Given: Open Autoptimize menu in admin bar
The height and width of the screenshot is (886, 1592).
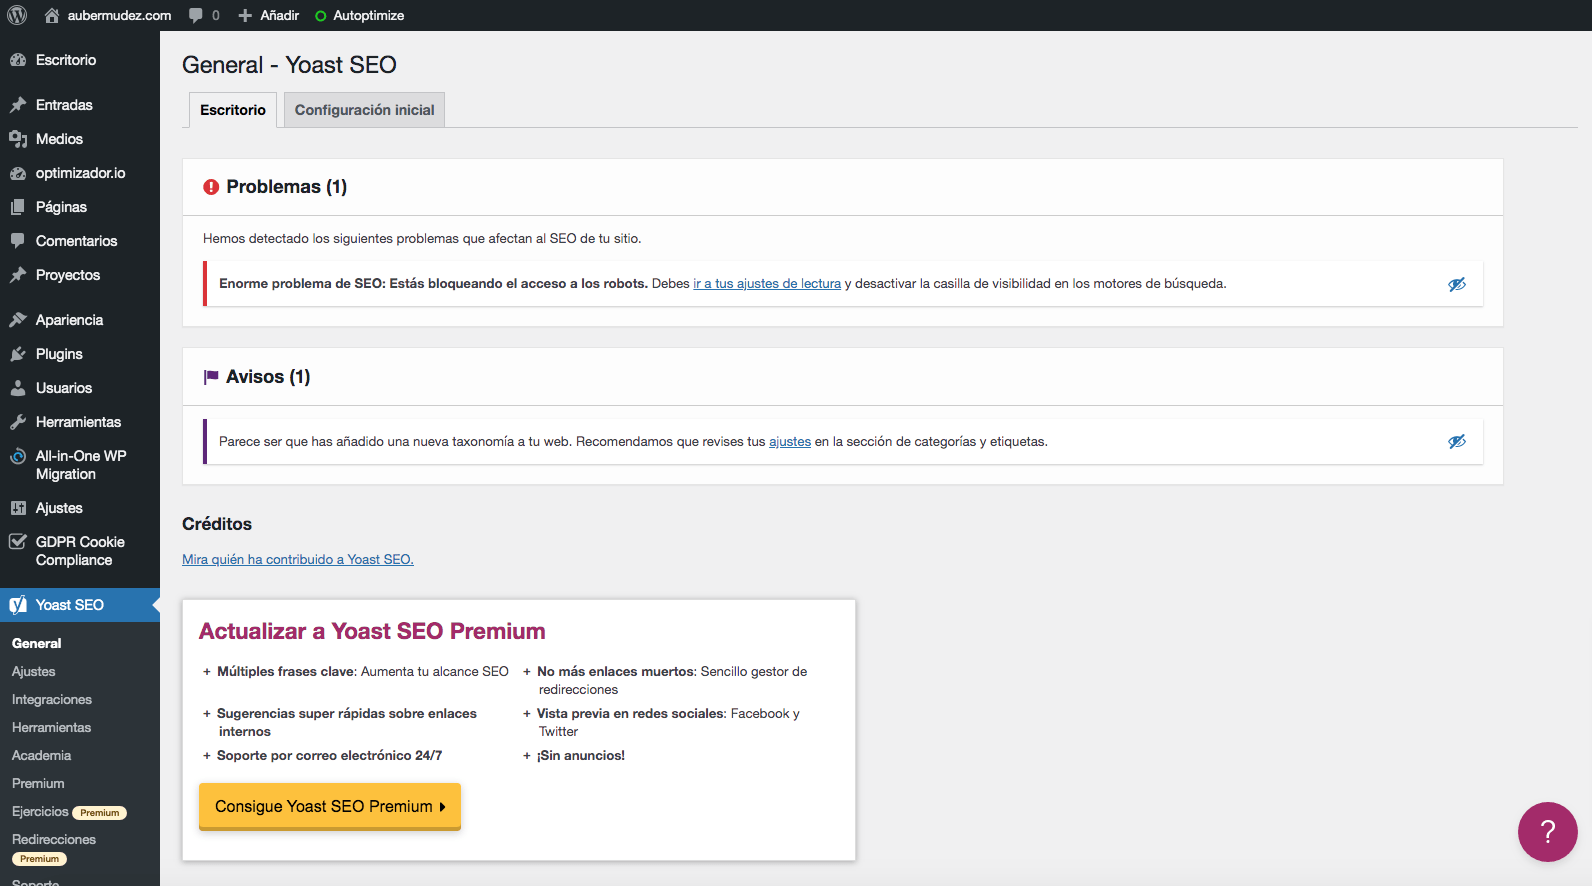Looking at the screenshot, I should click(359, 15).
